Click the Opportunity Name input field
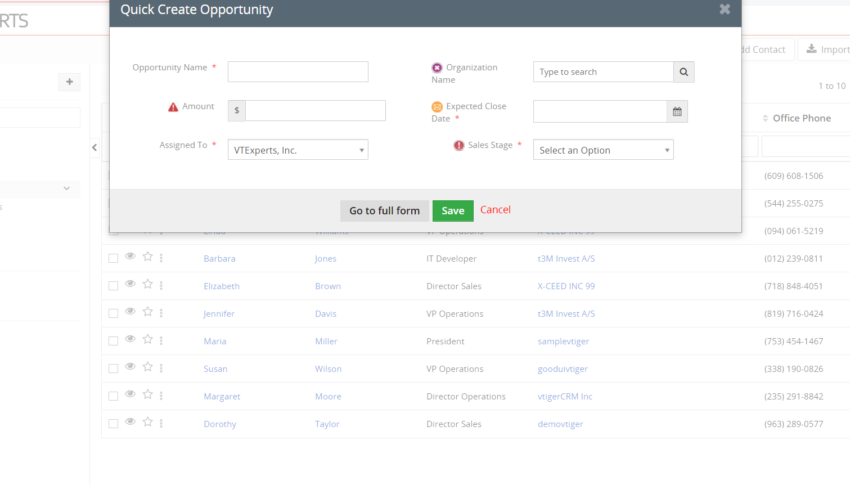This screenshot has width=850, height=485. click(x=298, y=72)
